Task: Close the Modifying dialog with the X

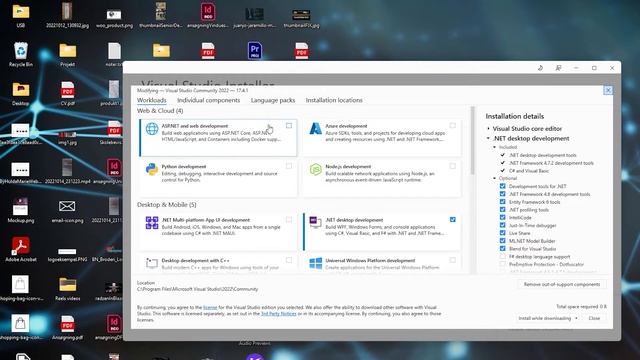Action: tap(608, 90)
